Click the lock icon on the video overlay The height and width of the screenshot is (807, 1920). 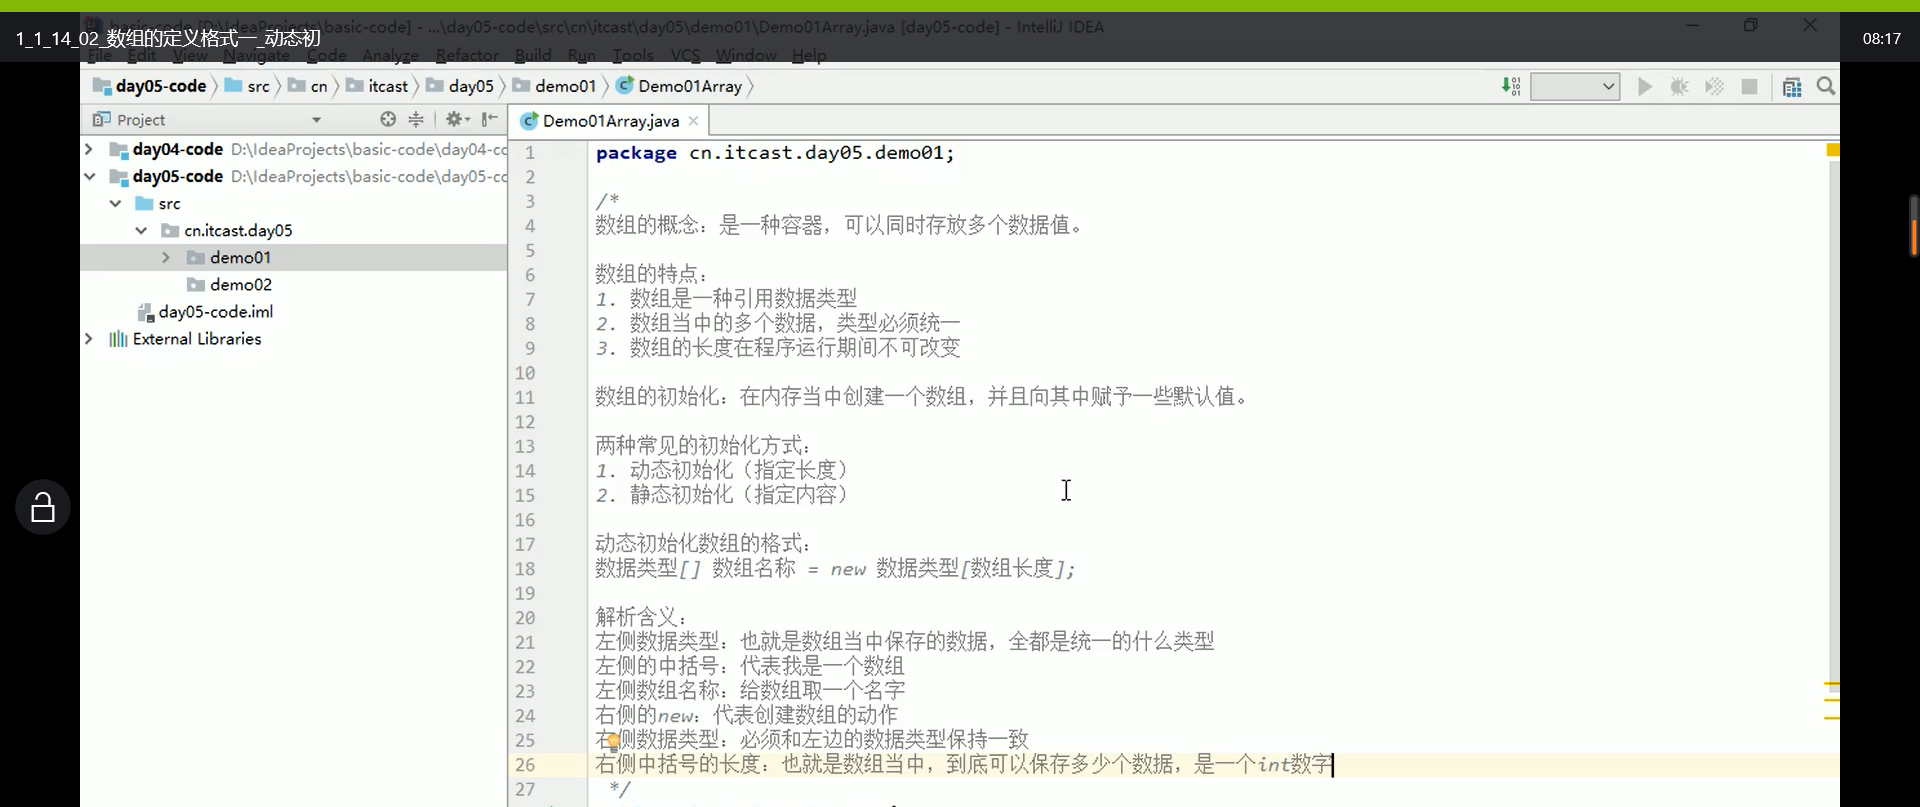pyautogui.click(x=43, y=507)
